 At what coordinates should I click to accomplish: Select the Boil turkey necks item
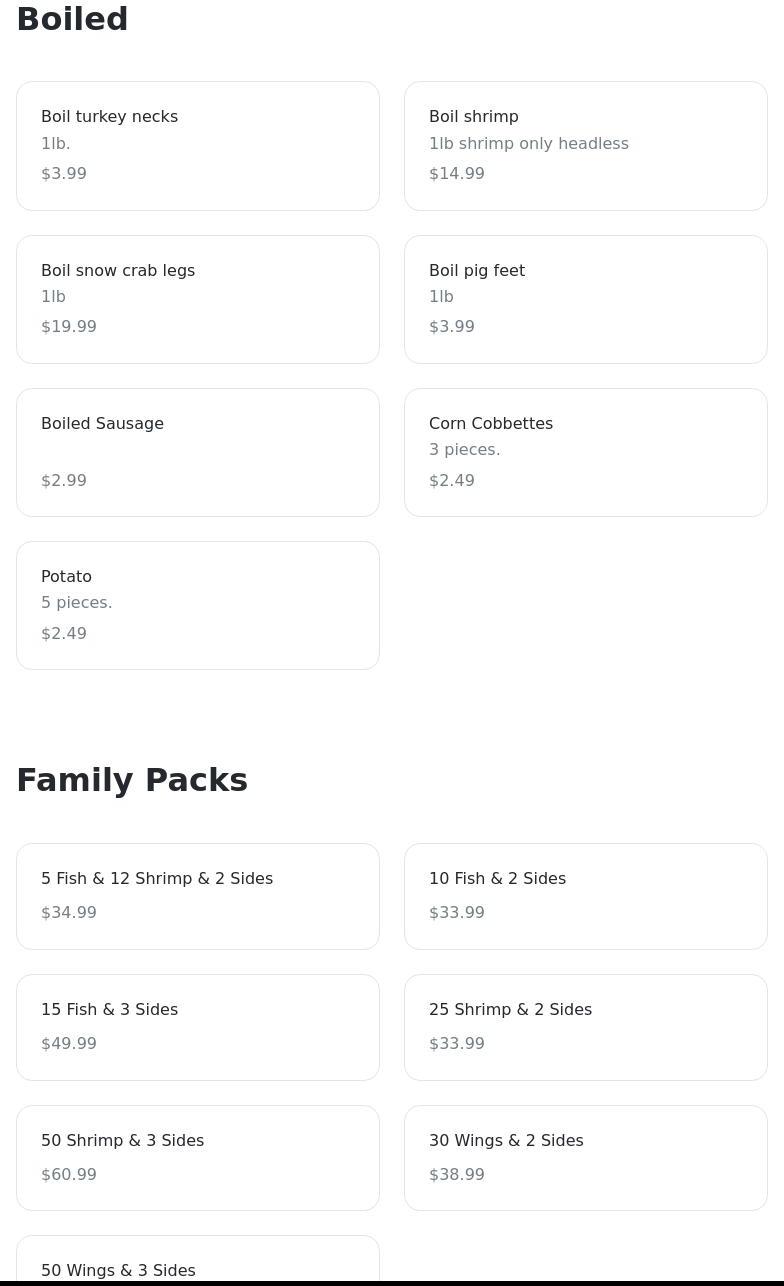coord(198,146)
